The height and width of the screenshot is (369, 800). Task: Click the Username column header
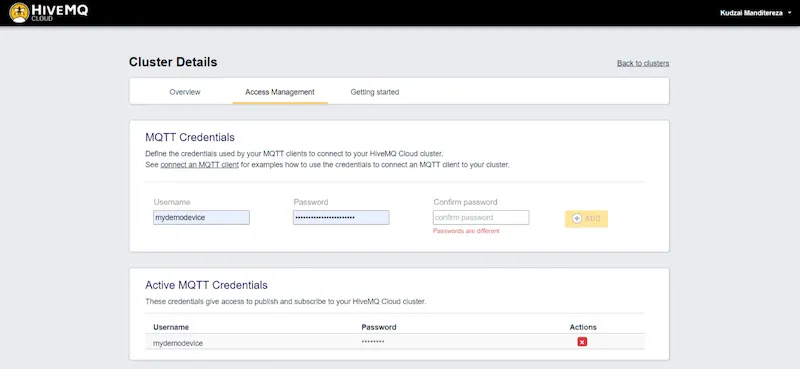point(171,327)
